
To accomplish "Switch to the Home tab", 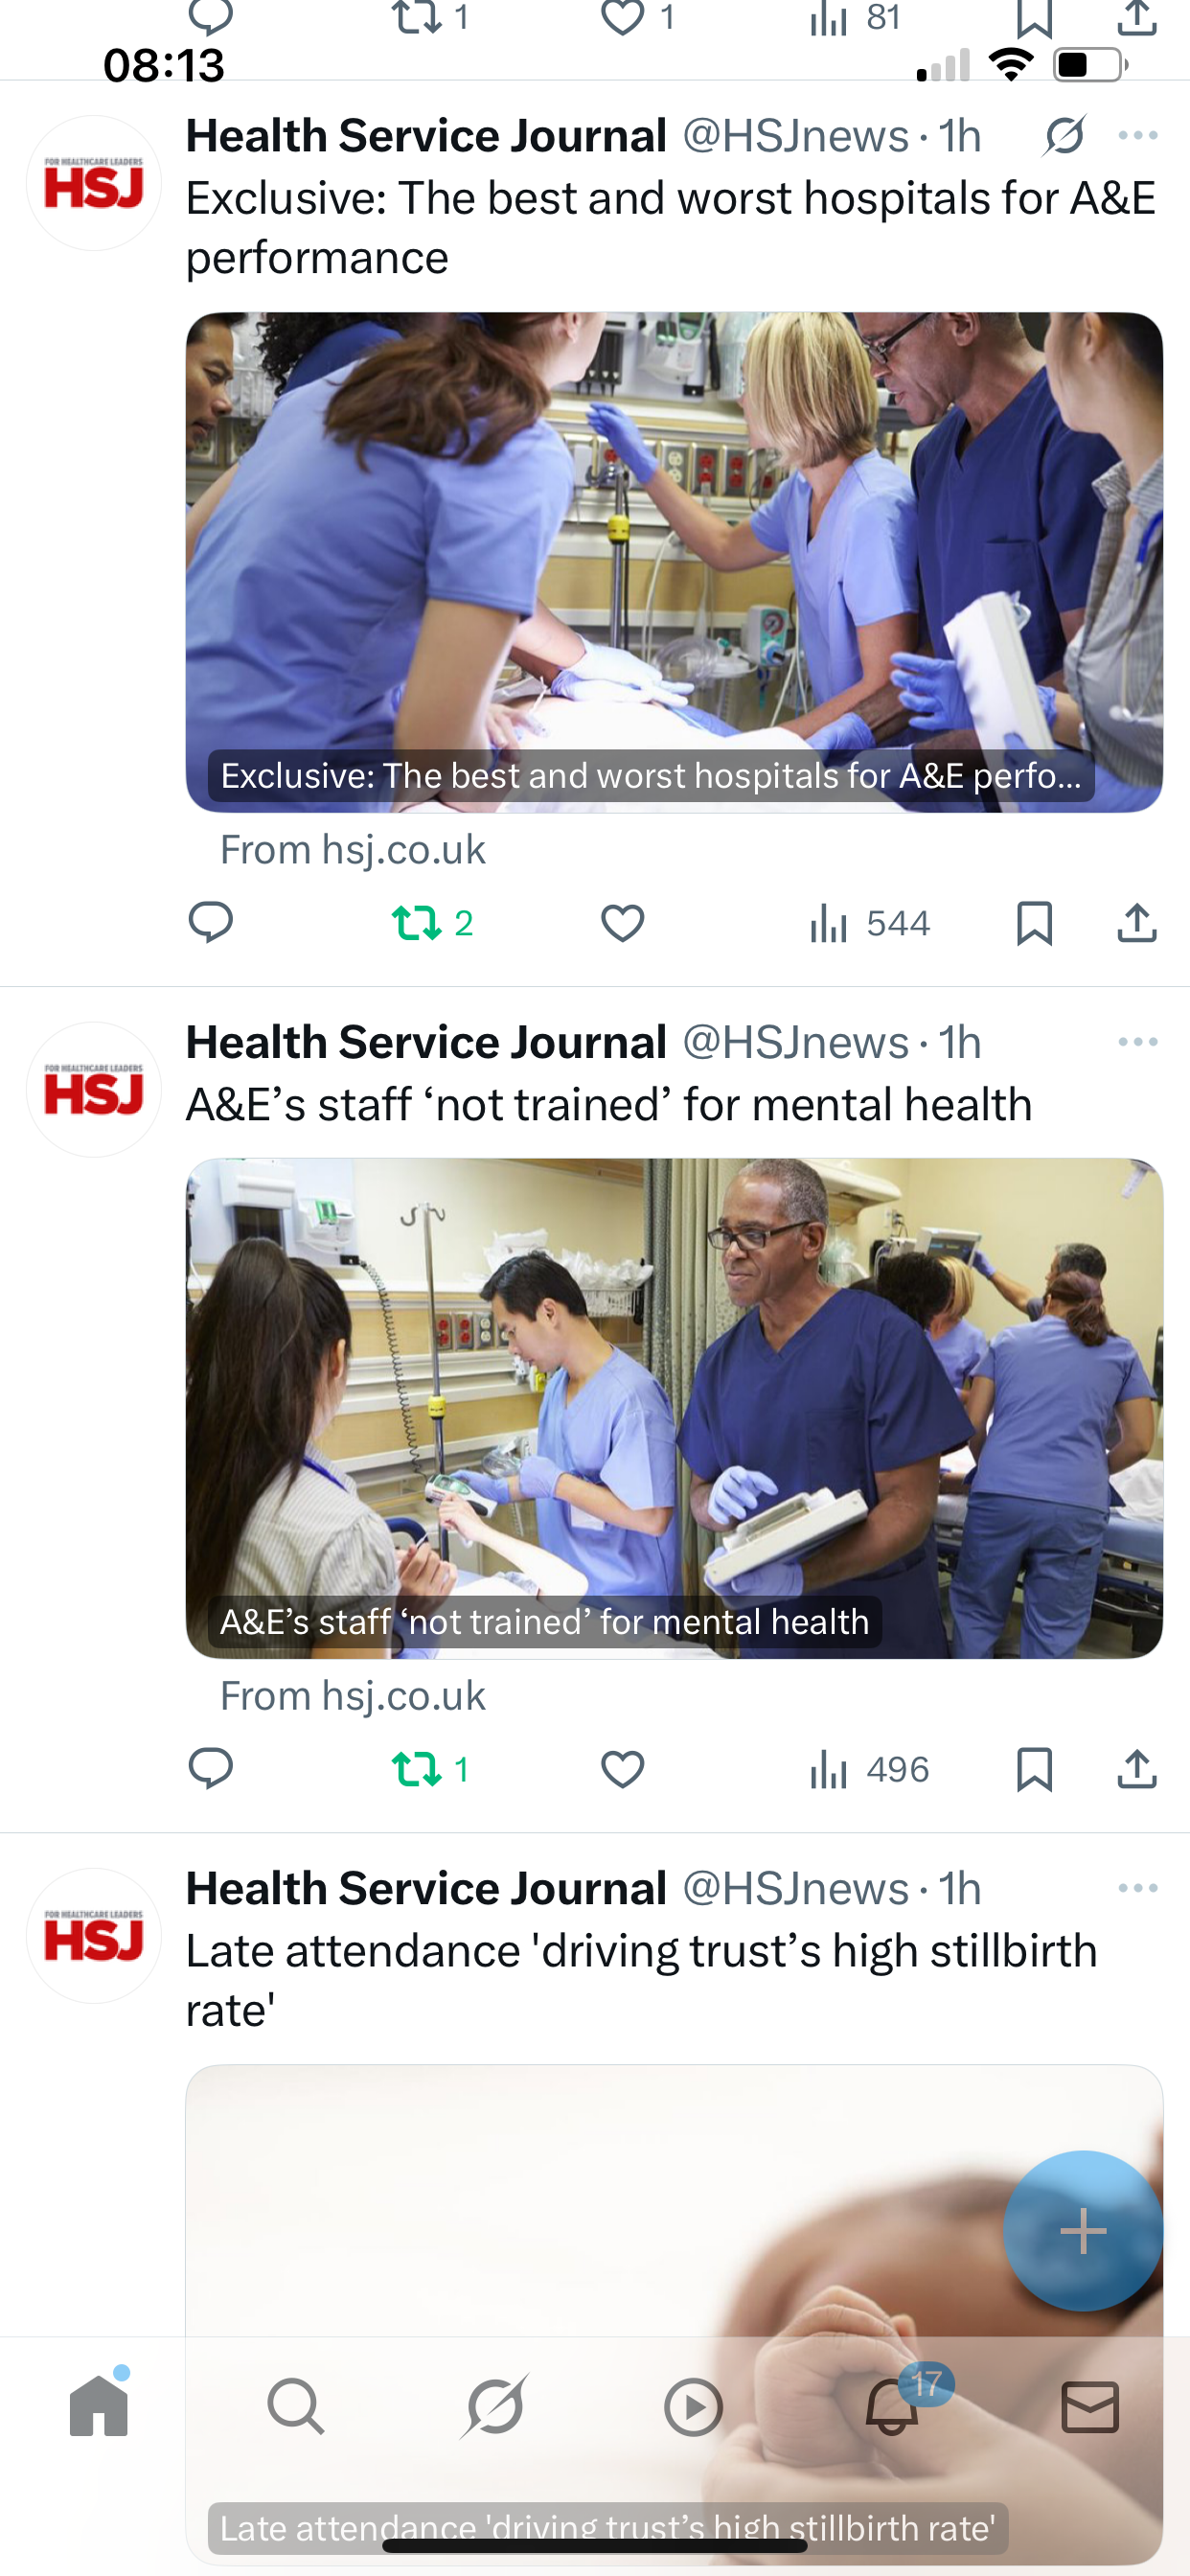I will coord(99,2404).
